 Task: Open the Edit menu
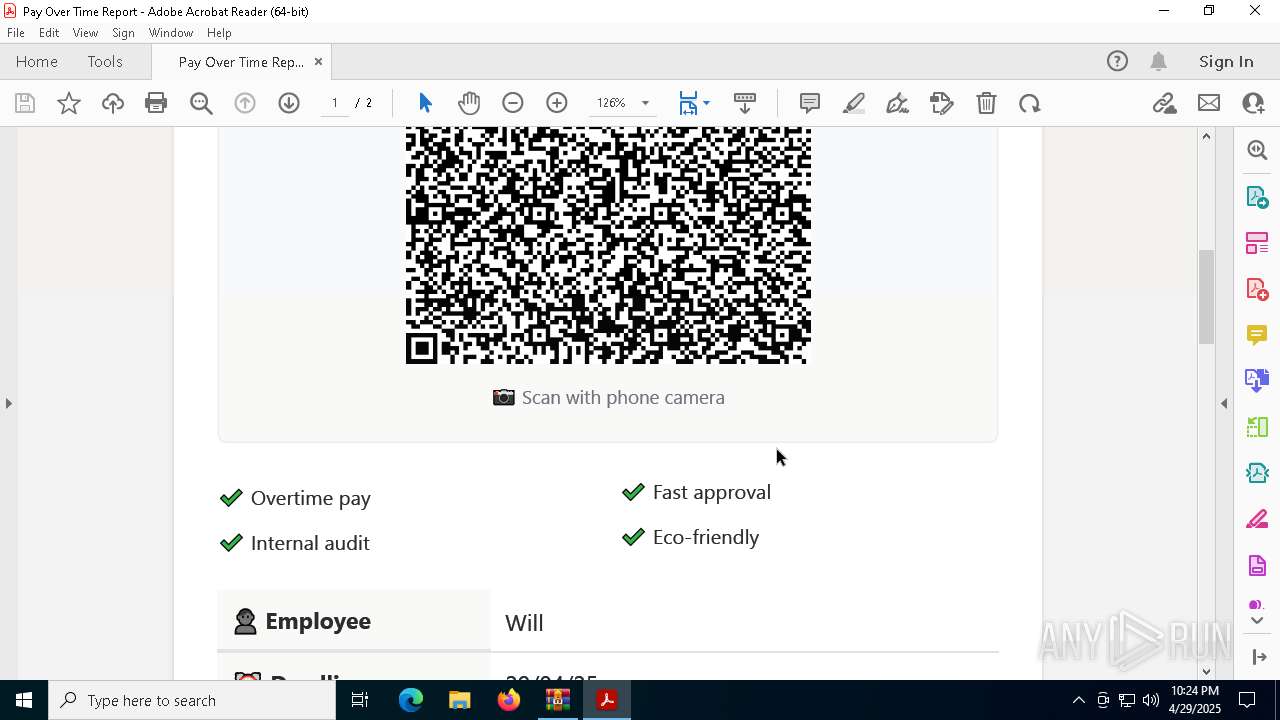pos(49,32)
